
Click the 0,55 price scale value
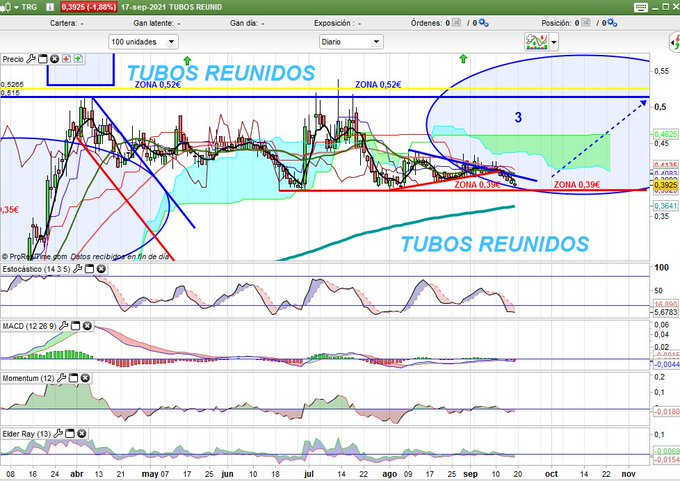point(661,71)
